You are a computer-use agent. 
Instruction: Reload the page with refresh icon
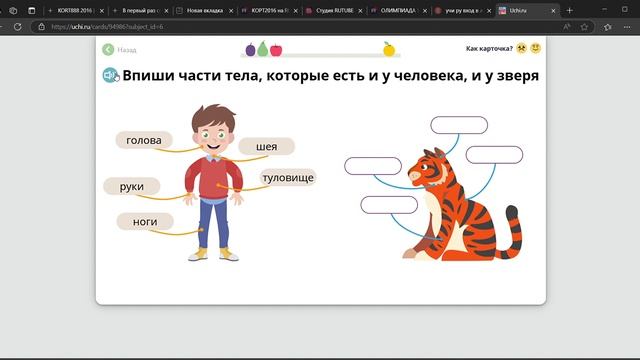(18, 27)
